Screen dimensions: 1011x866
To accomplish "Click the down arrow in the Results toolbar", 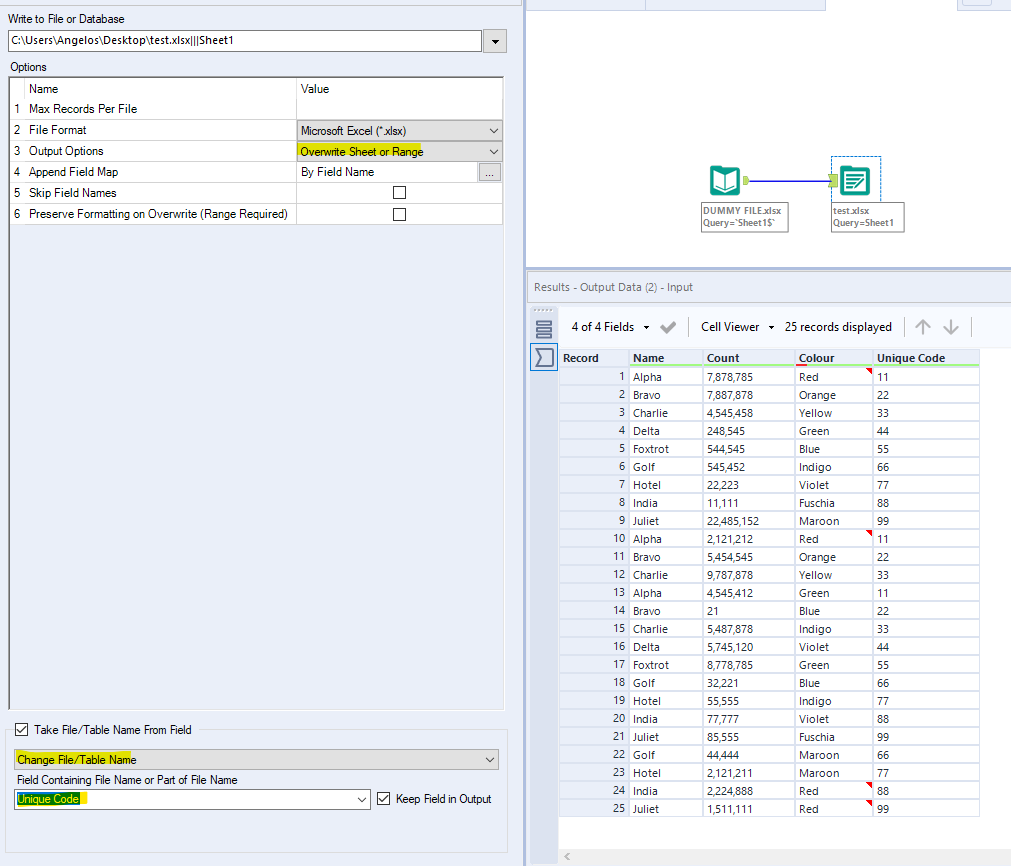I will 950,326.
